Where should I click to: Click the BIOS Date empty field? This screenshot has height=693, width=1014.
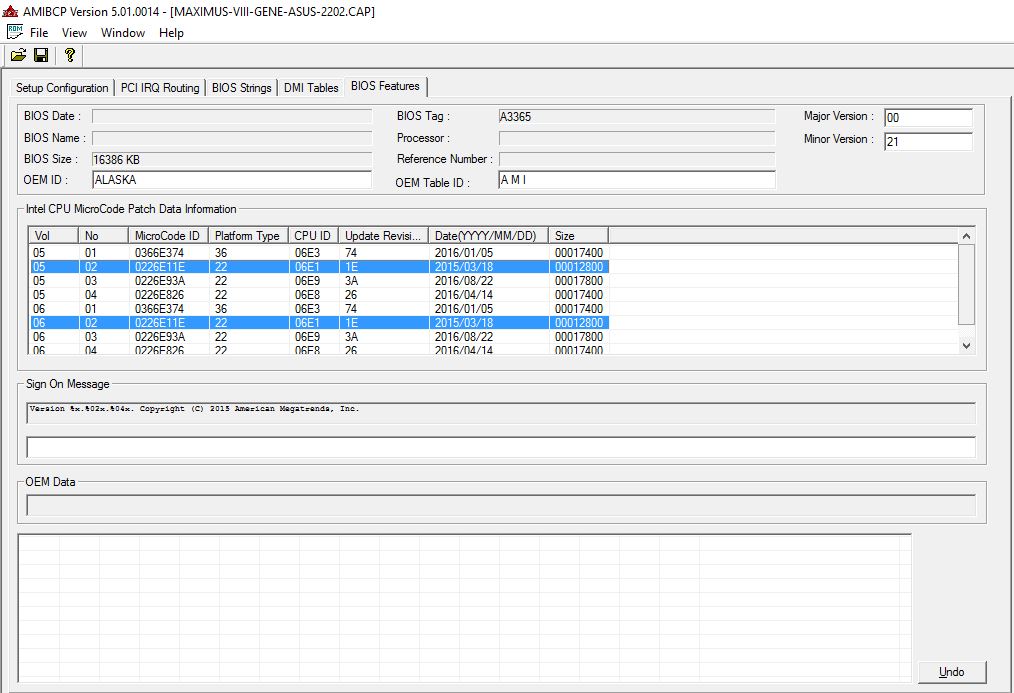pos(232,116)
